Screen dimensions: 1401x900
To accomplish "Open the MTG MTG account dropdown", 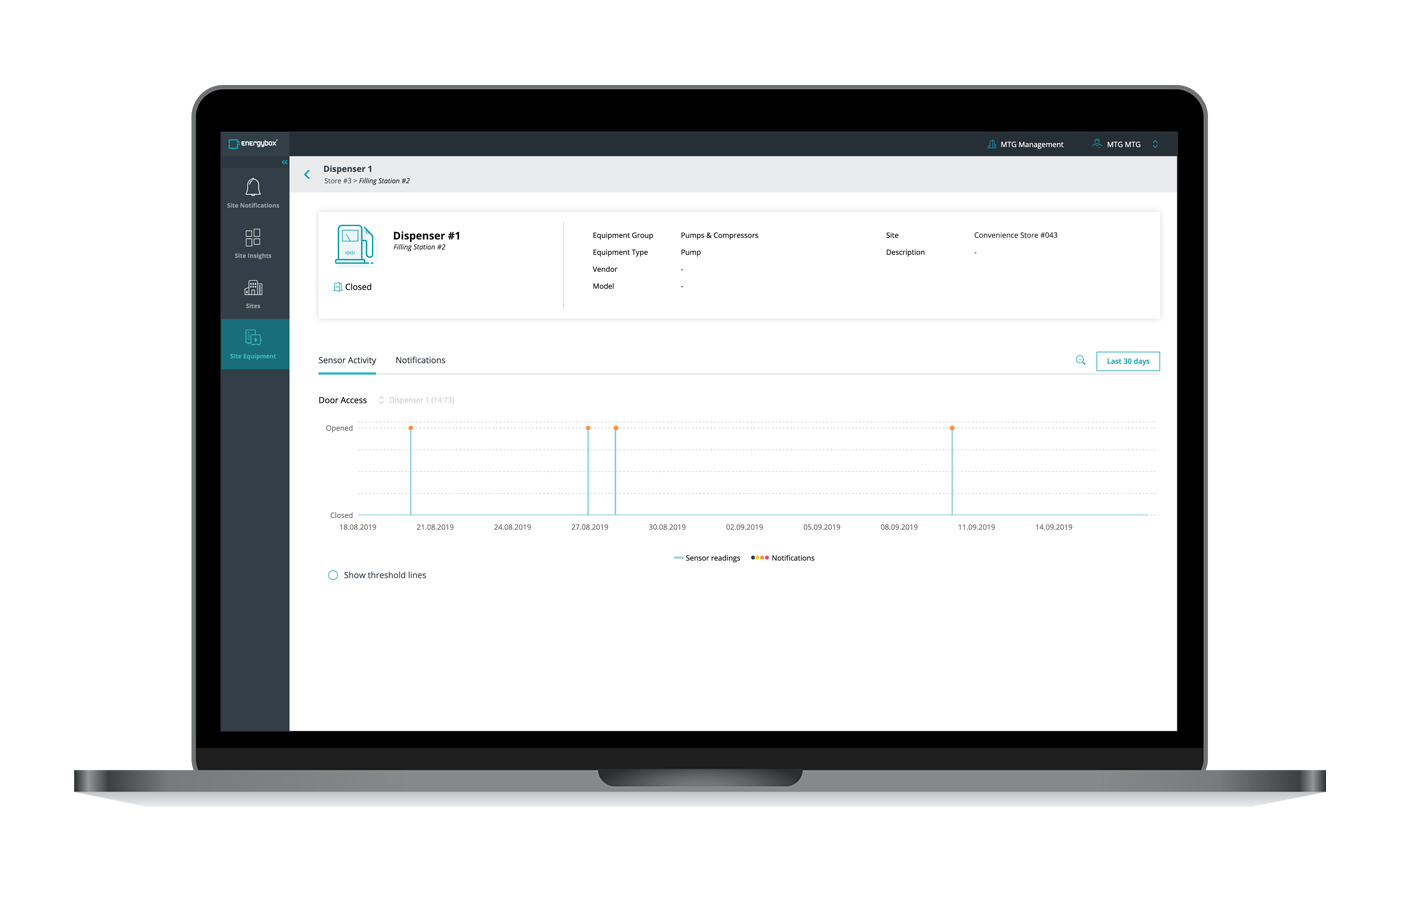I will (x=1154, y=143).
